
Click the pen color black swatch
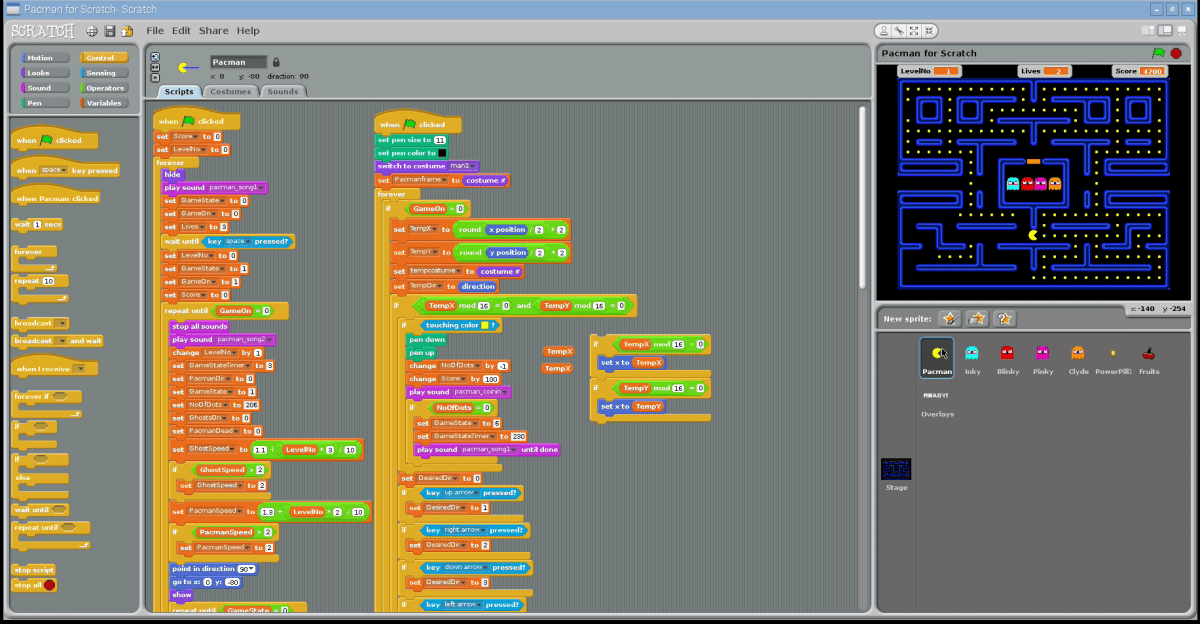click(442, 153)
